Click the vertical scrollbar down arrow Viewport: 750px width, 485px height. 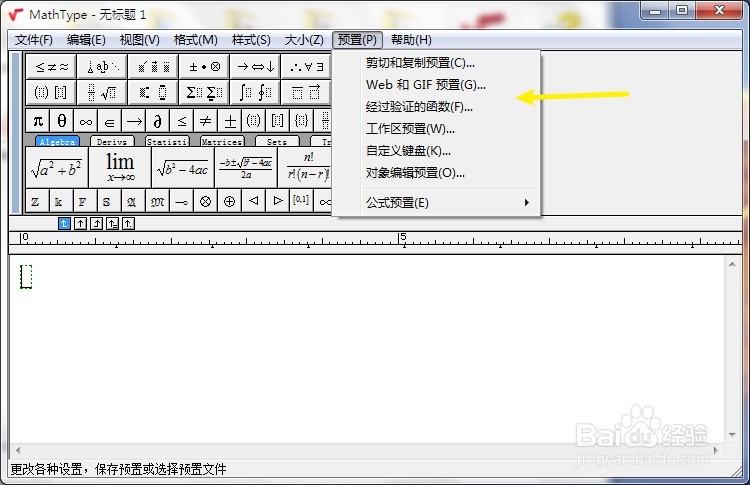[732, 434]
